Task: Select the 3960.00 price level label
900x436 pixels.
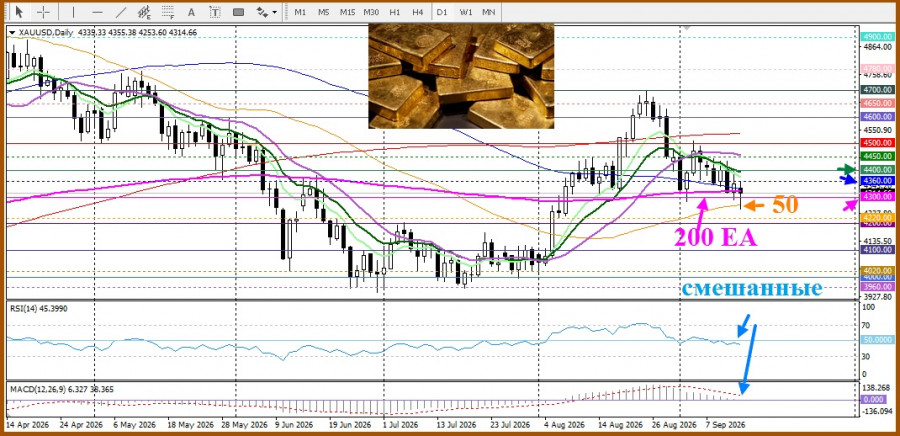Action: click(878, 286)
